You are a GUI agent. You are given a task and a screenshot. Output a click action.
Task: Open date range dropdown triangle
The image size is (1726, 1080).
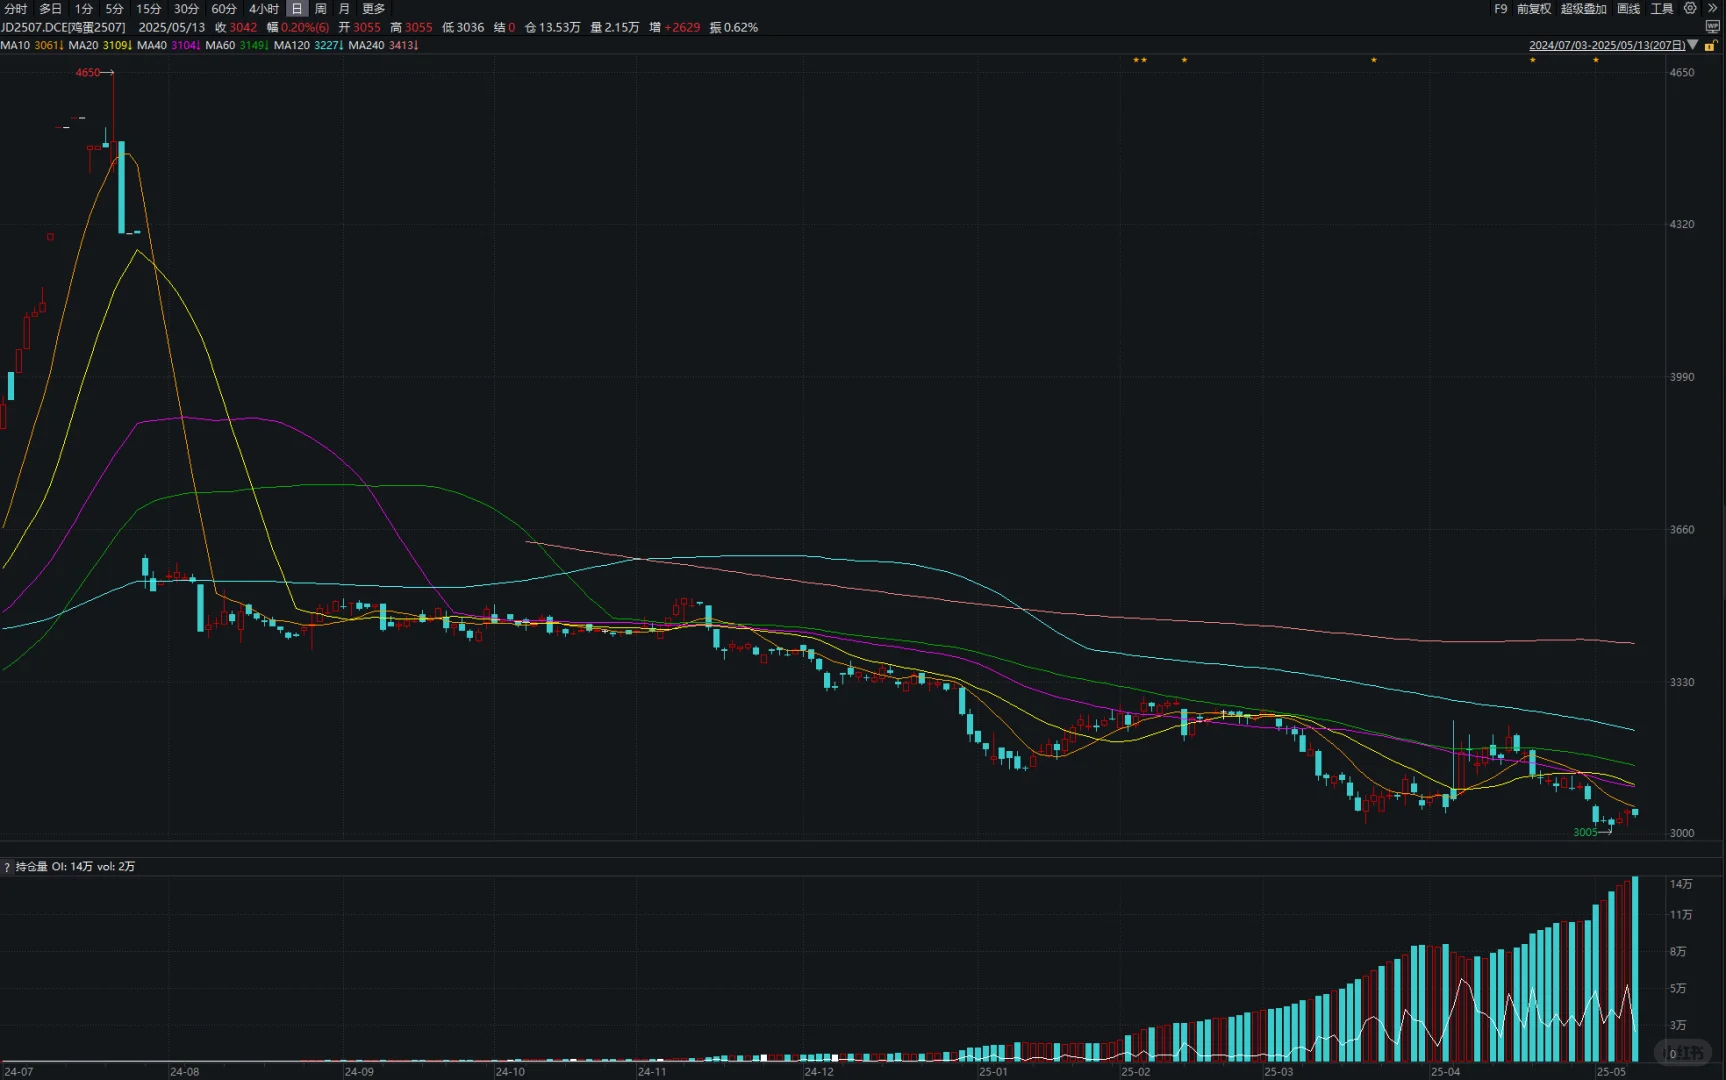point(1693,45)
